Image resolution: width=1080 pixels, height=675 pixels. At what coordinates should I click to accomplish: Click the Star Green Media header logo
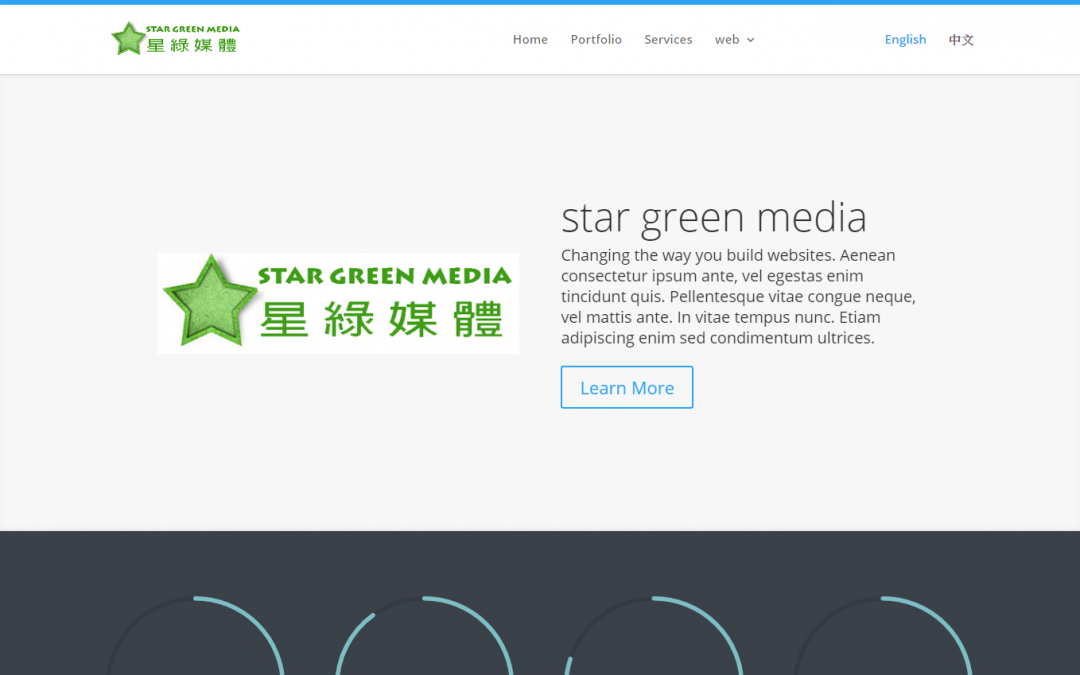click(176, 39)
